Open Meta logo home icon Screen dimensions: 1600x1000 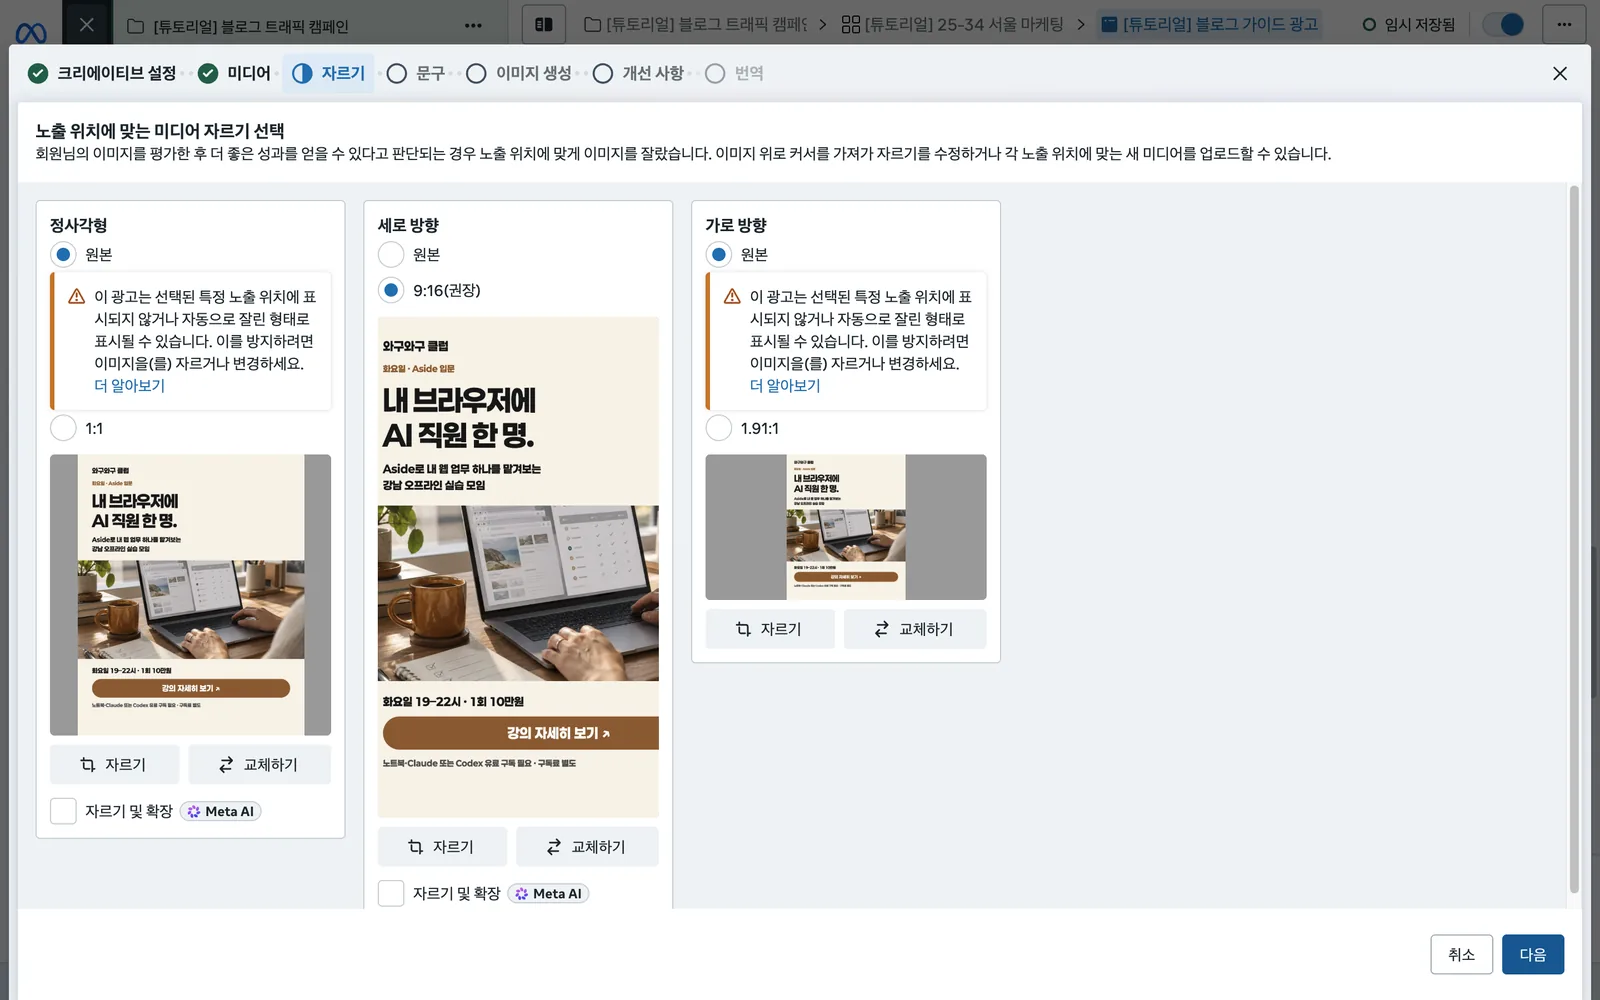31,32
